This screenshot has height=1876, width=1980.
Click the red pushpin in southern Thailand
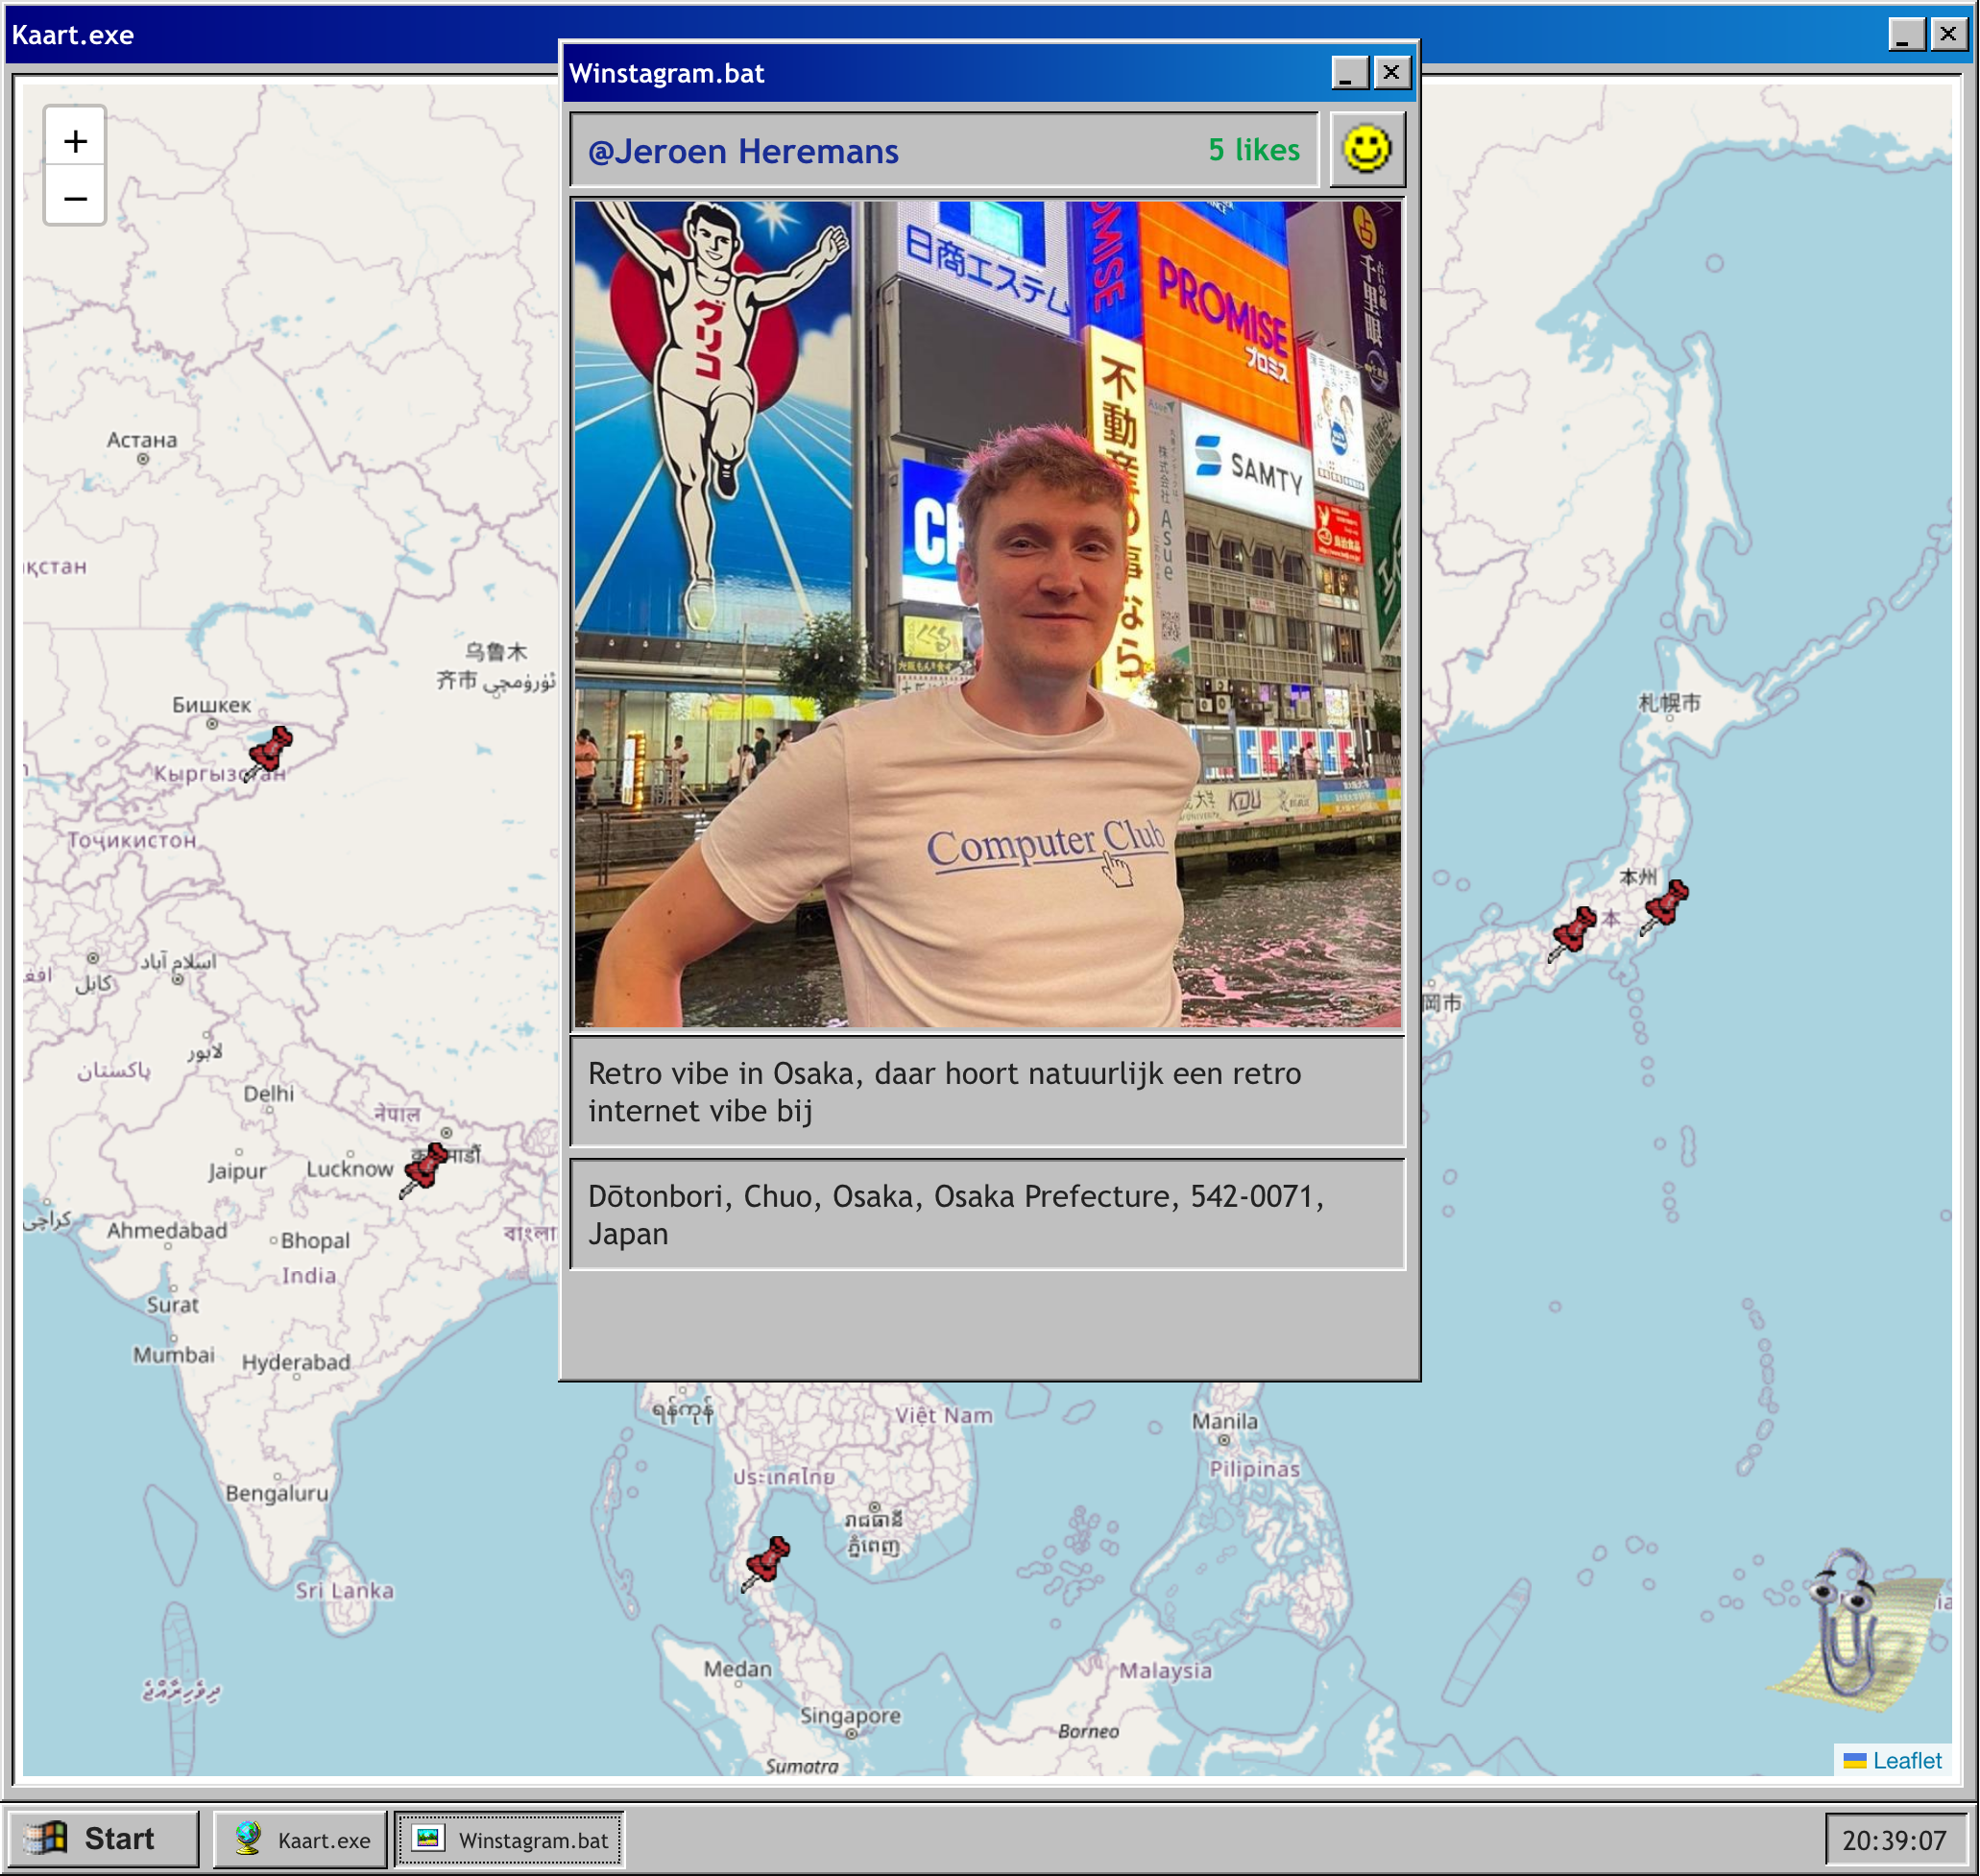click(x=767, y=1561)
